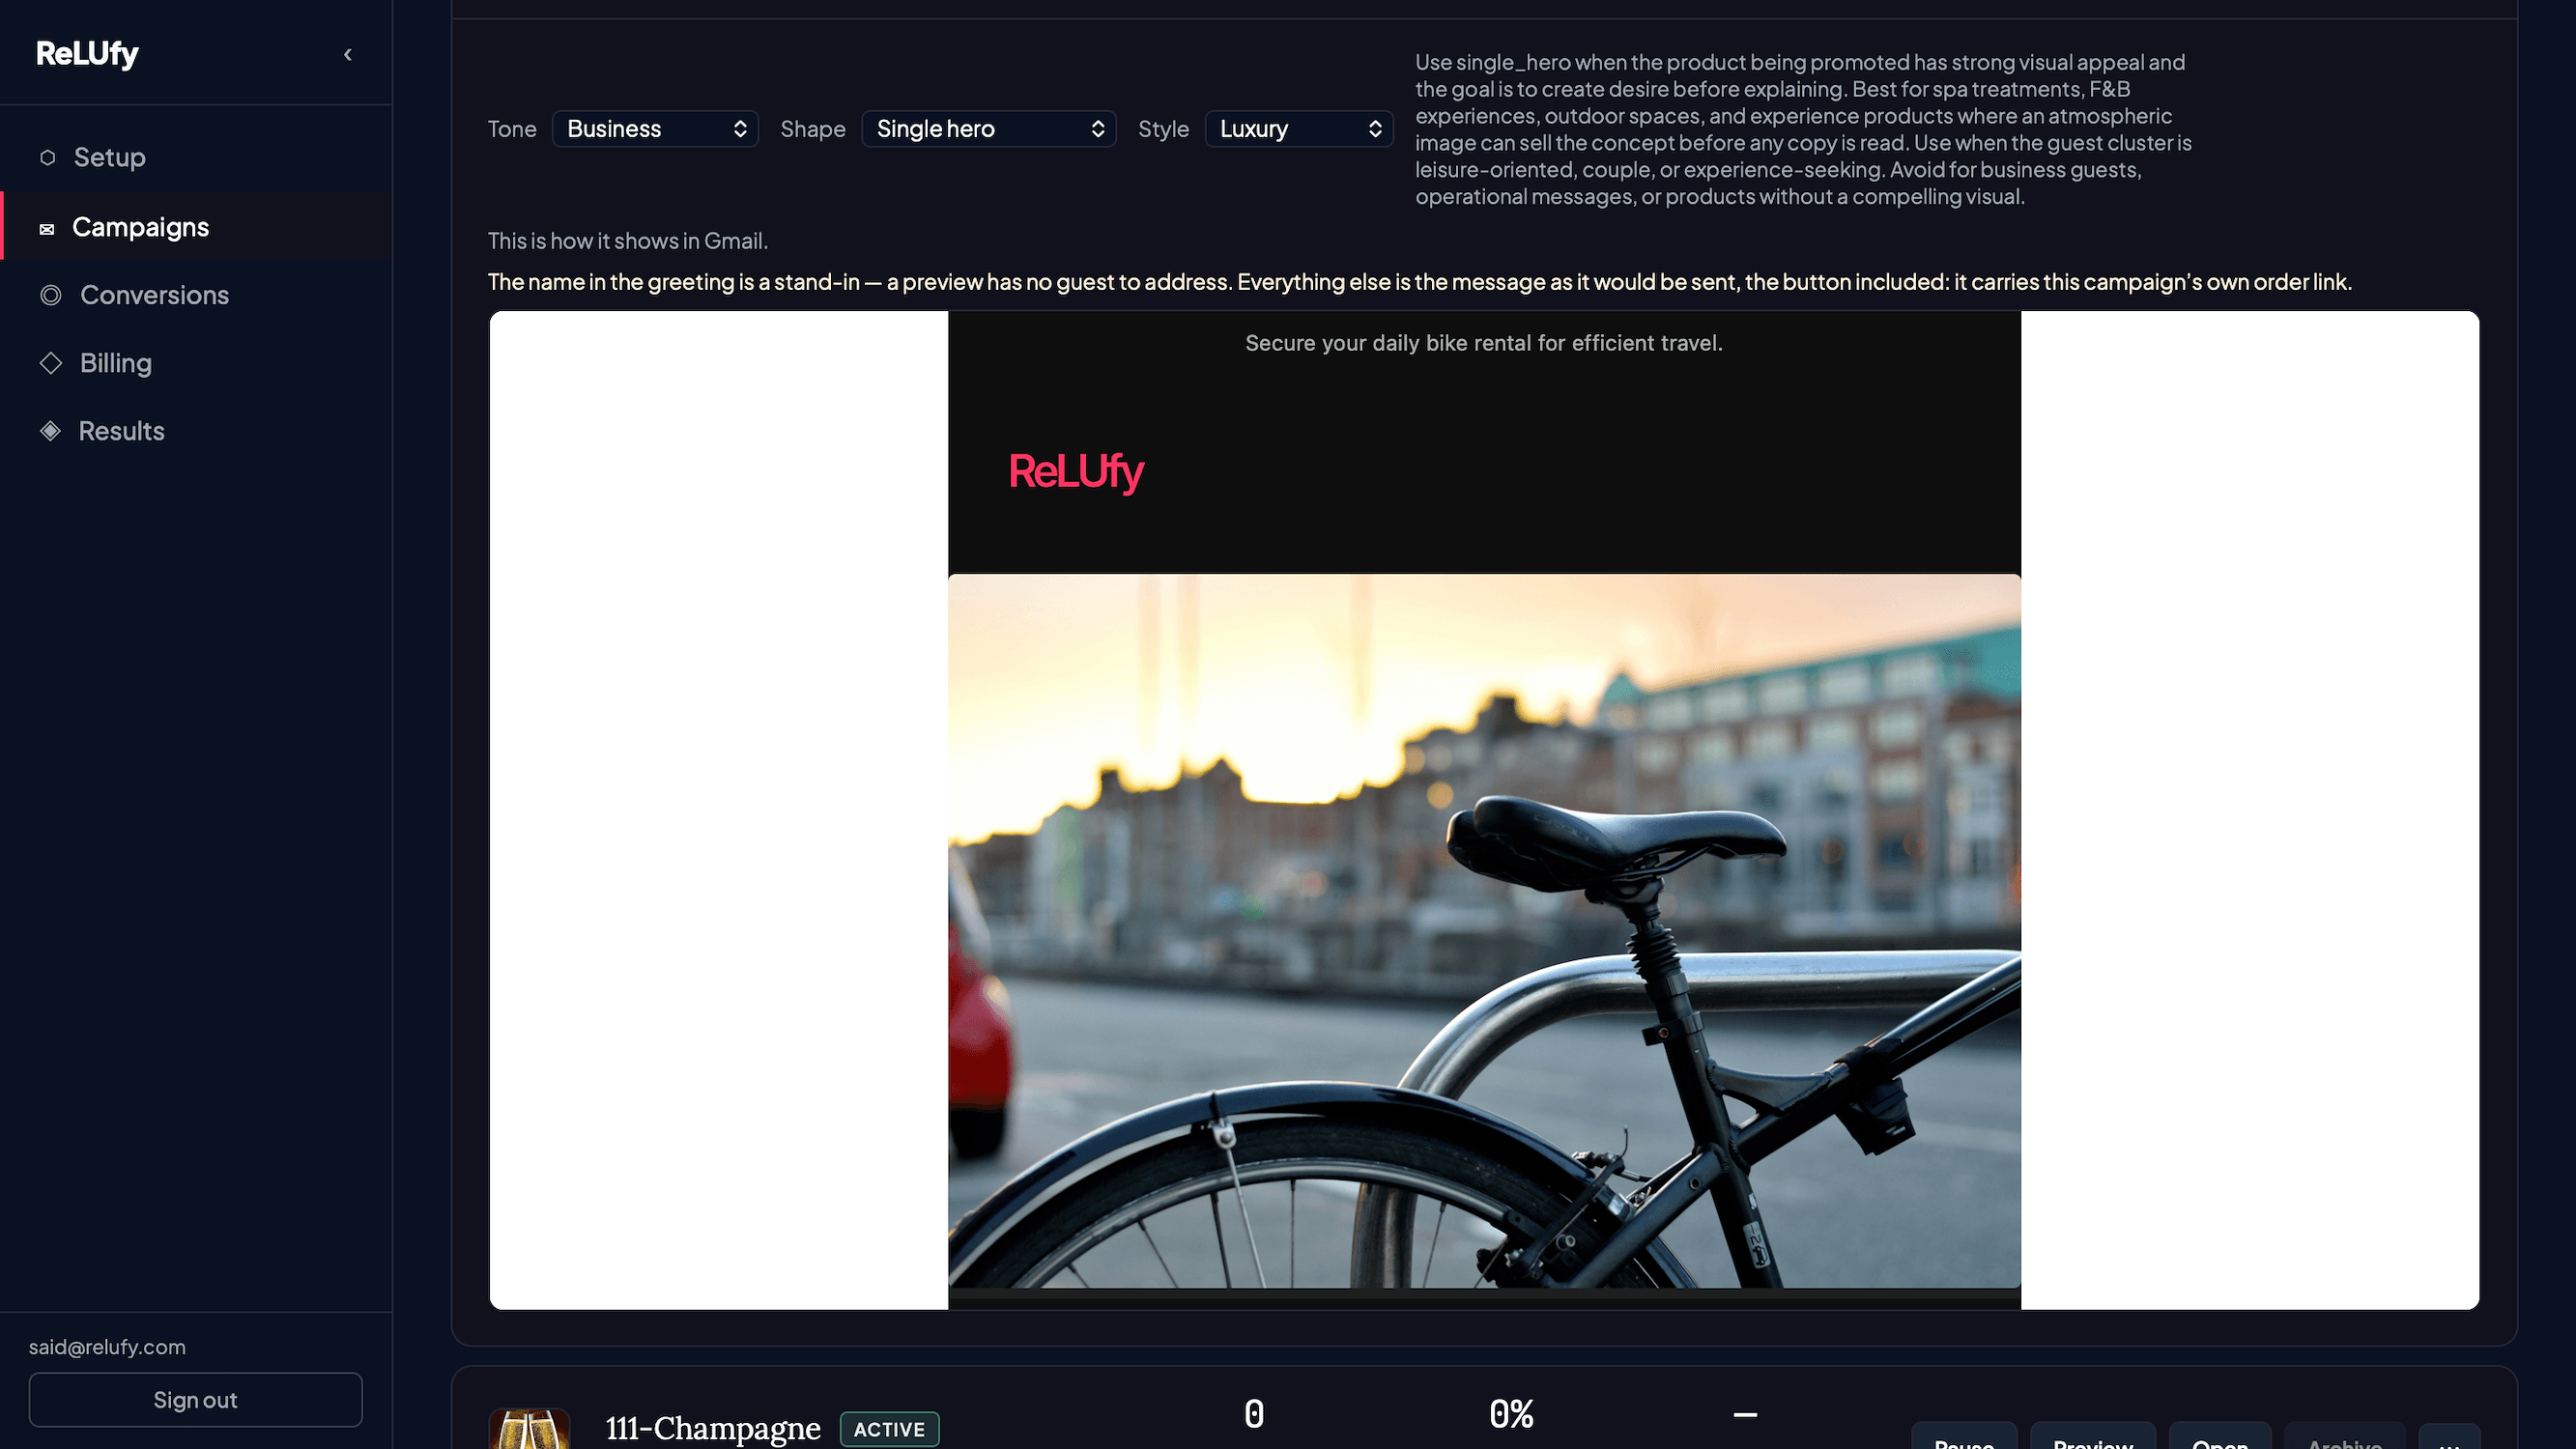Click the Tone label
2576x1449 pixels.
(x=512, y=129)
